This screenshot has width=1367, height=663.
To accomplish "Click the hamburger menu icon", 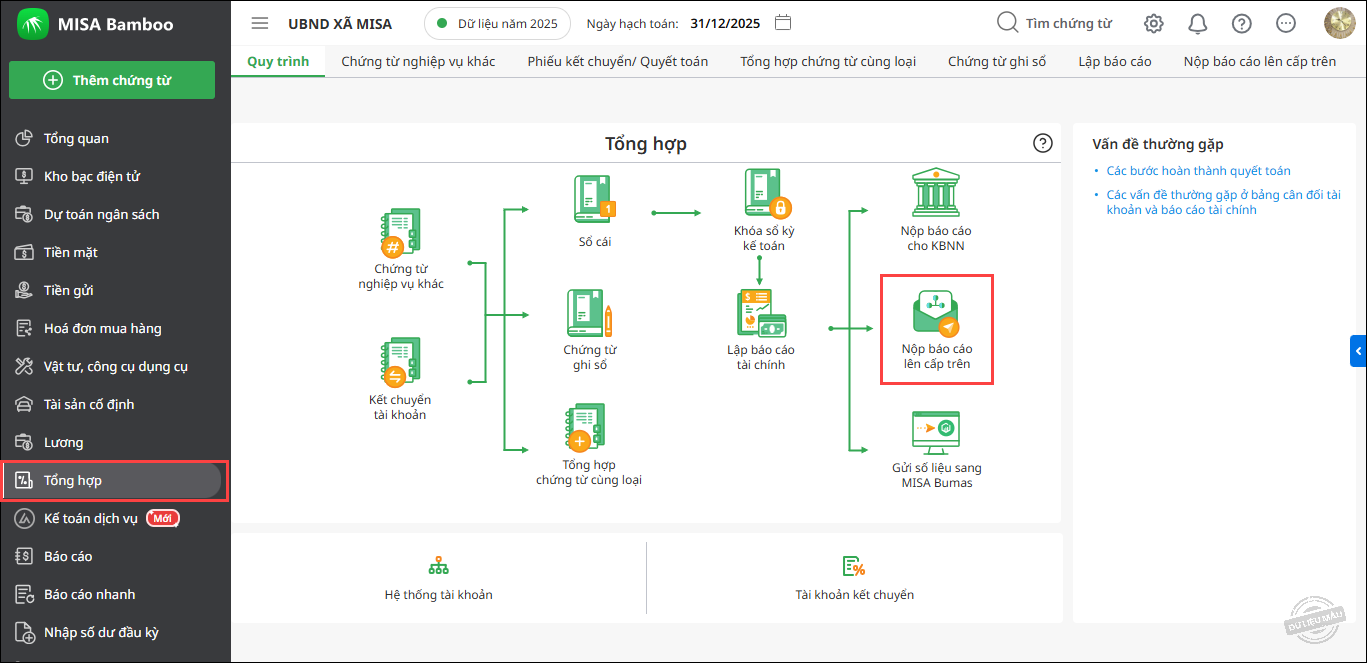I will point(260,23).
